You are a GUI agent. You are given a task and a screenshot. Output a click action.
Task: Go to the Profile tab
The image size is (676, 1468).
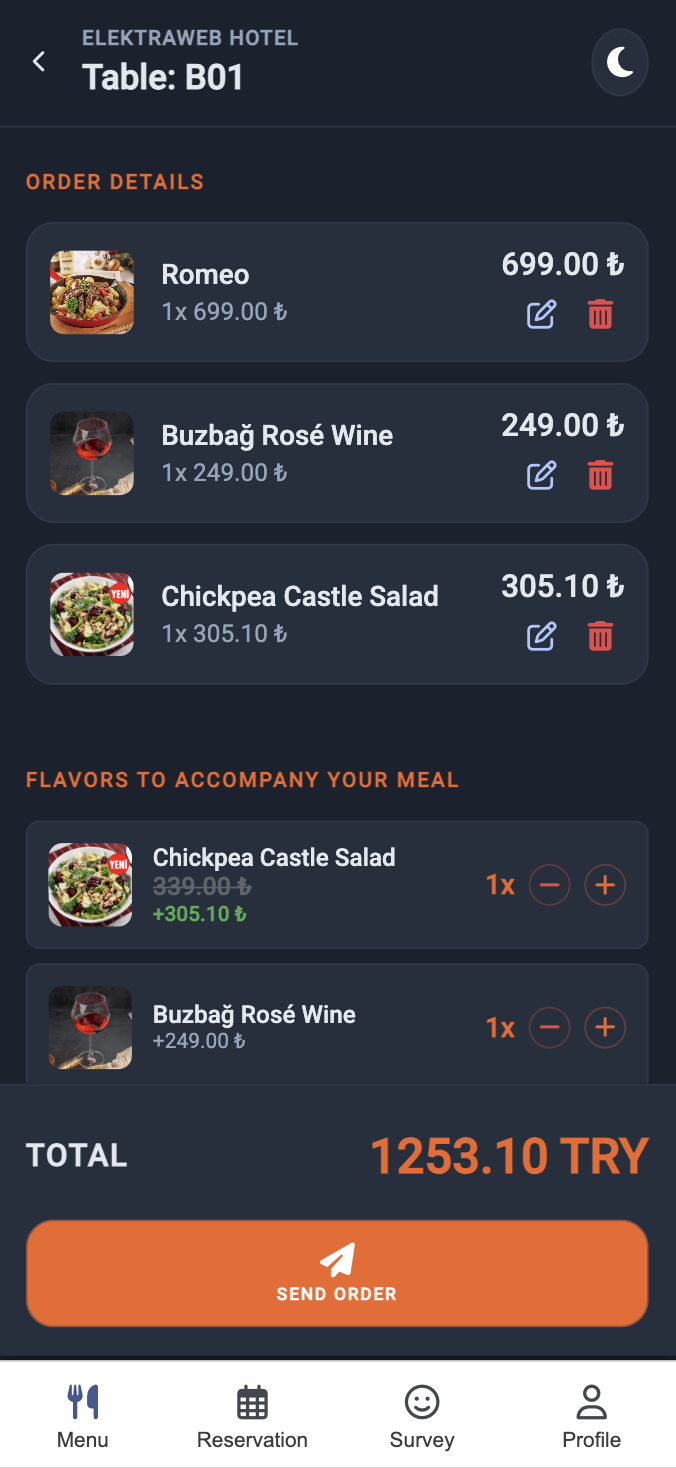(591, 1416)
